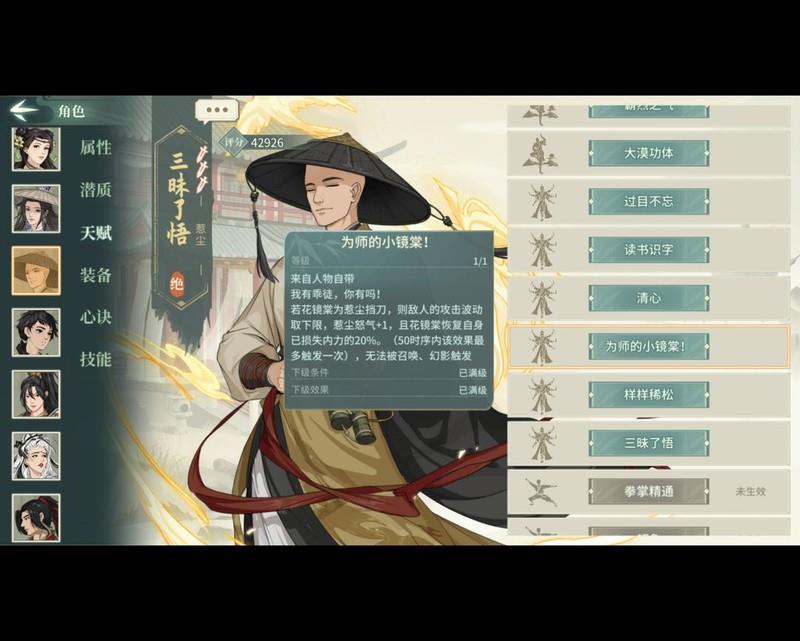This screenshot has height=641, width=800.
Task: Click the red 绝 rank seal
Action: [x=177, y=283]
